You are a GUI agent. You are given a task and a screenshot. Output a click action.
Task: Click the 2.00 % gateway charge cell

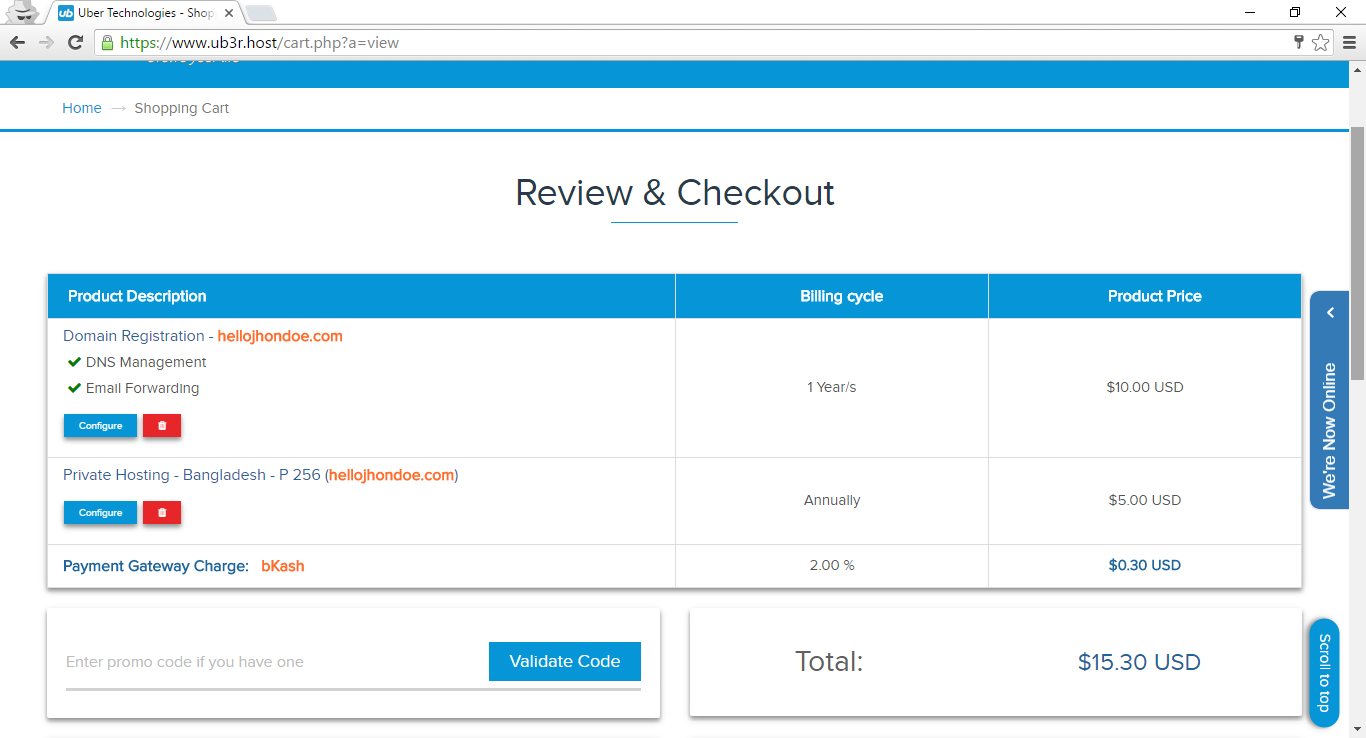point(832,565)
